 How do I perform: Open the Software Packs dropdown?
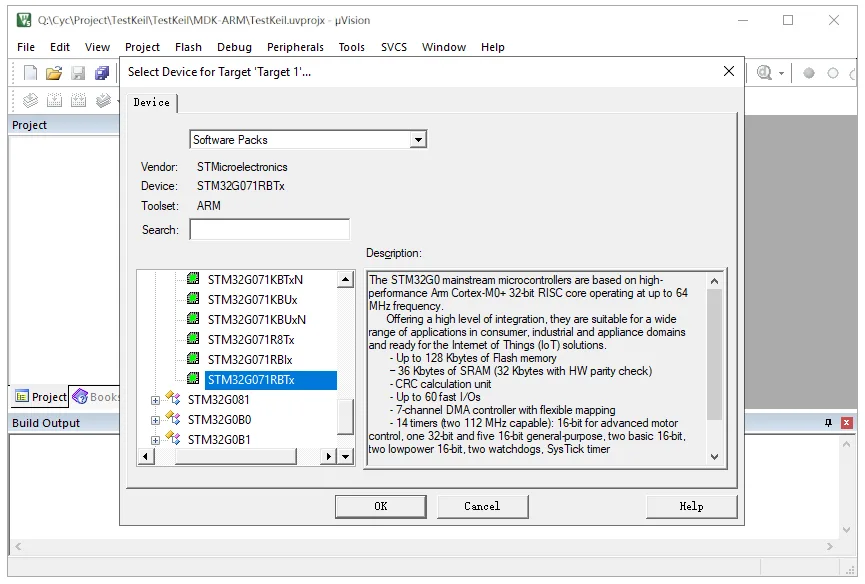tap(418, 140)
